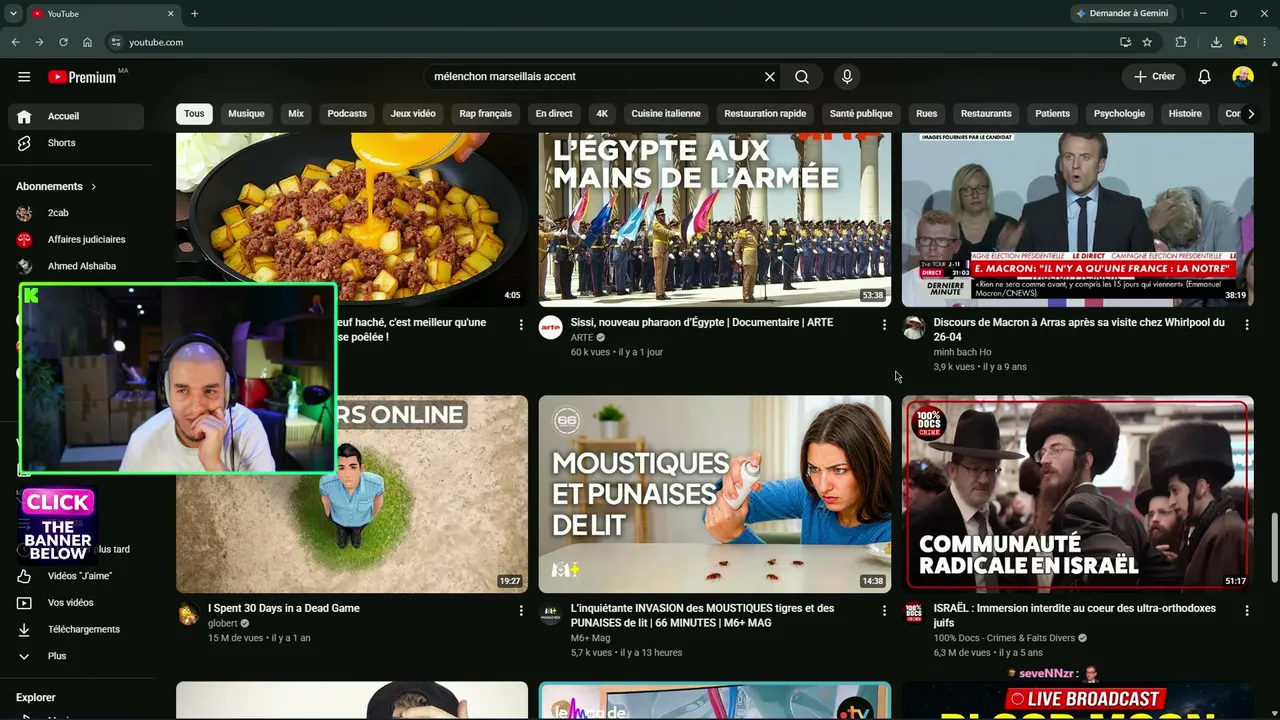Open the globert channel avatar
Viewport: 1280px width, 720px height.
(188, 614)
